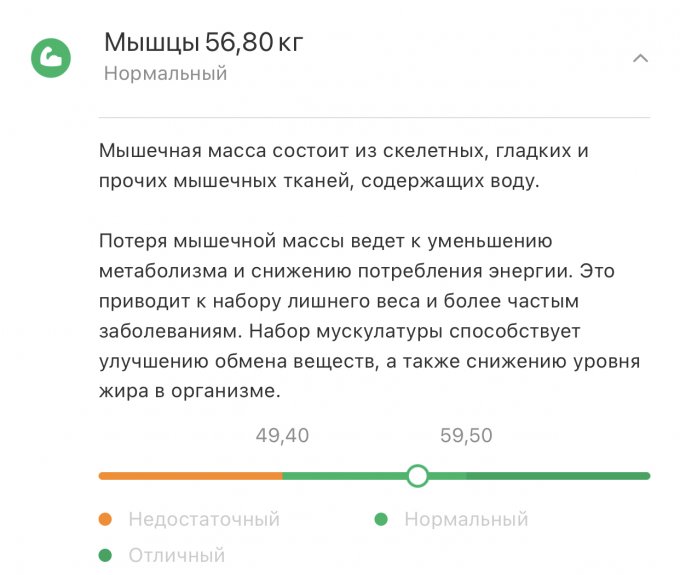Click the paragraph starting Мышечная масса состоит
Image resolution: width=680 pixels, height=575 pixels.
pyautogui.click(x=345, y=166)
